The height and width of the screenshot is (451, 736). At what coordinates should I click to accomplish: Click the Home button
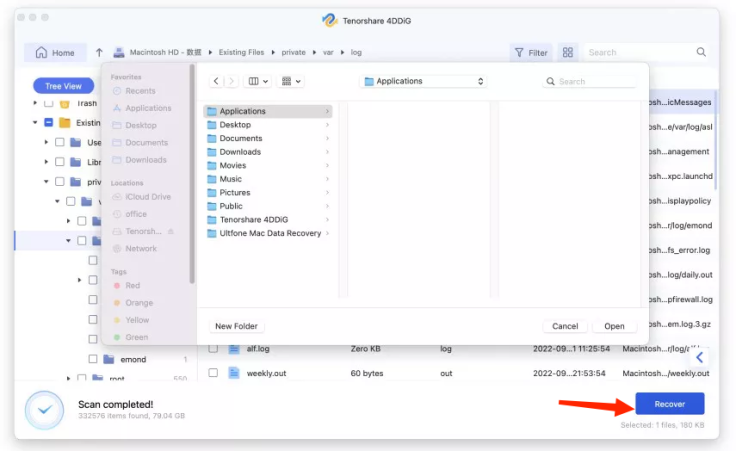pyautogui.click(x=55, y=53)
